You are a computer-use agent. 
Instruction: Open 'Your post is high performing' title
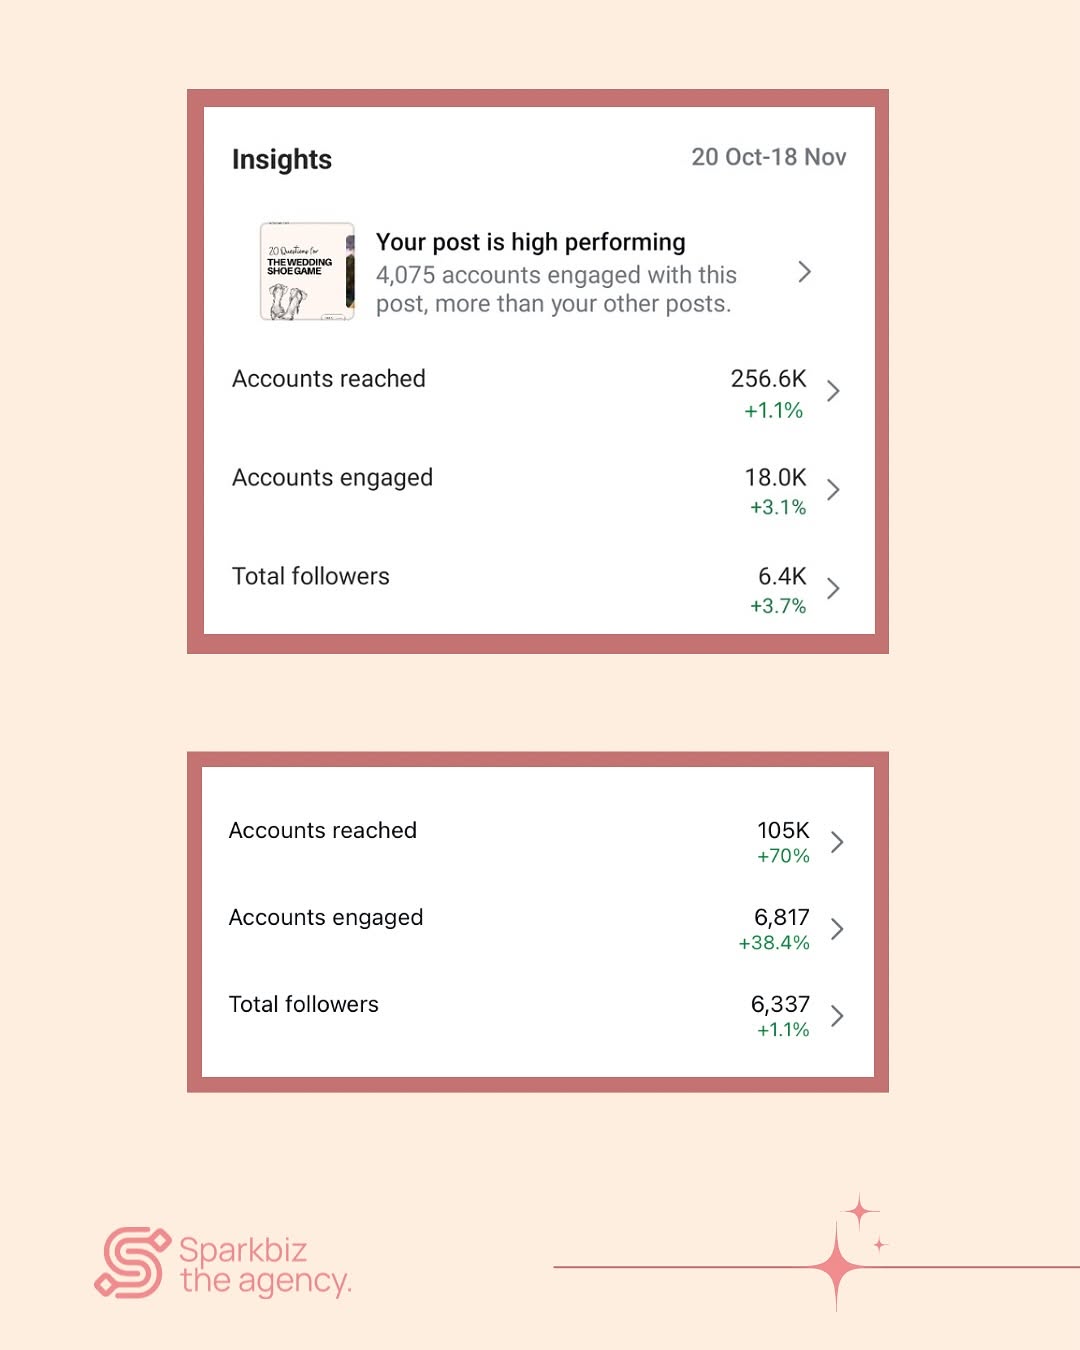(531, 242)
